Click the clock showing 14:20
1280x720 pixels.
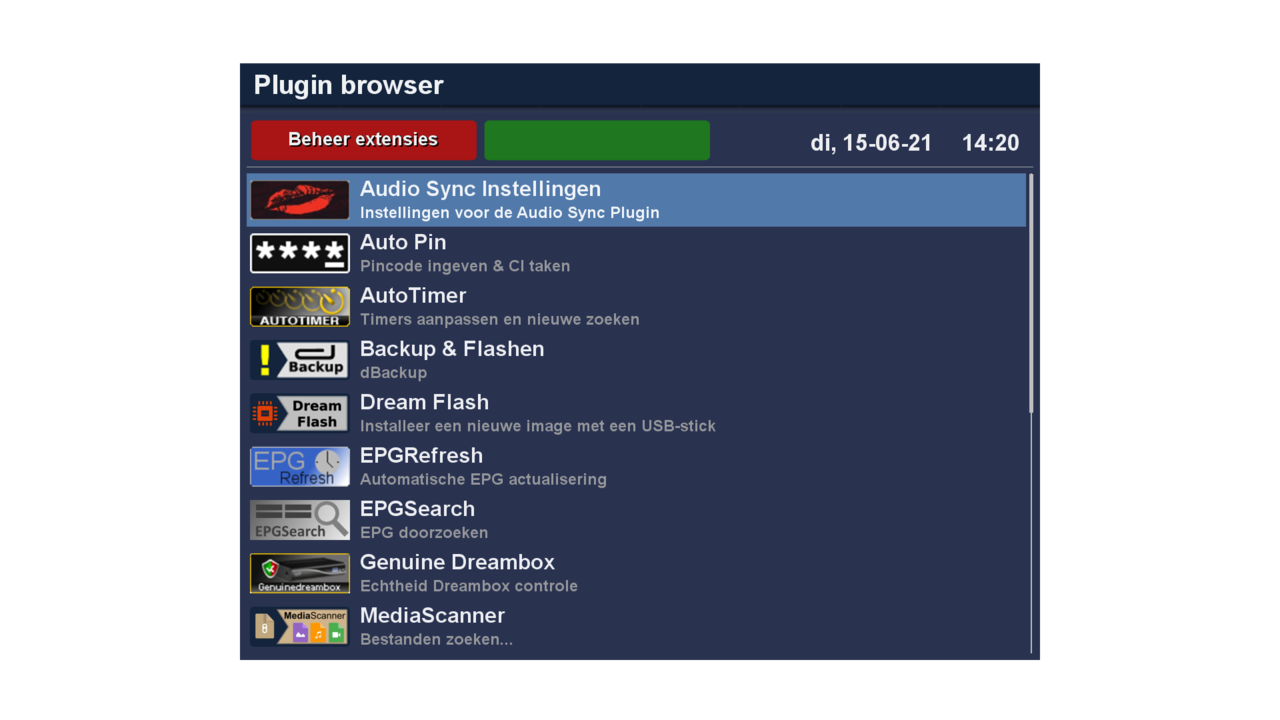point(991,143)
